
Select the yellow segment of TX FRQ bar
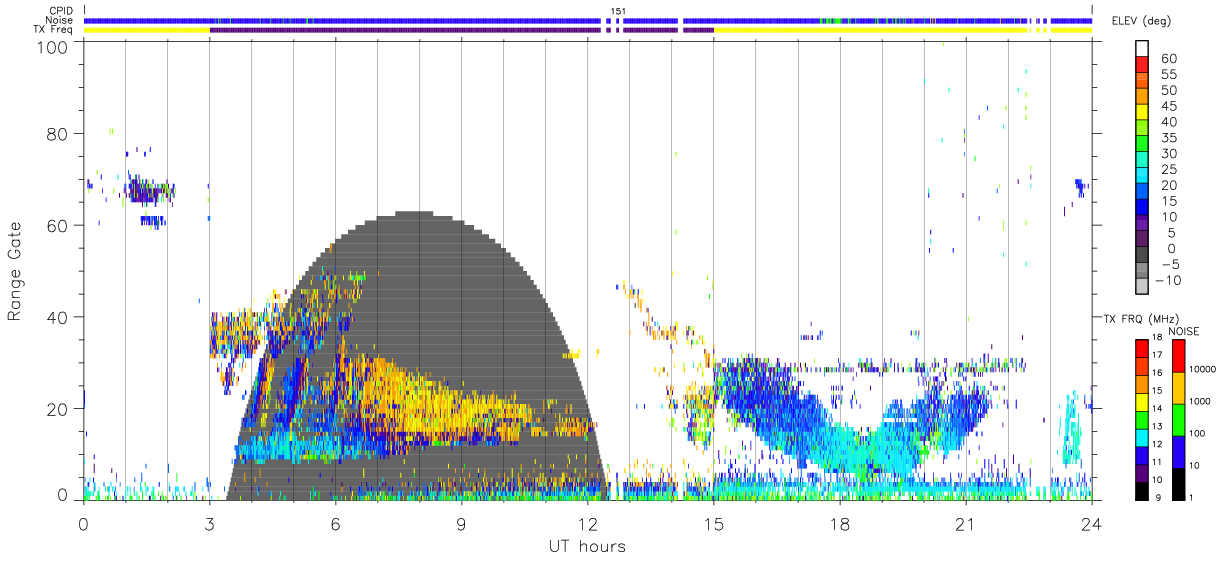1141,401
